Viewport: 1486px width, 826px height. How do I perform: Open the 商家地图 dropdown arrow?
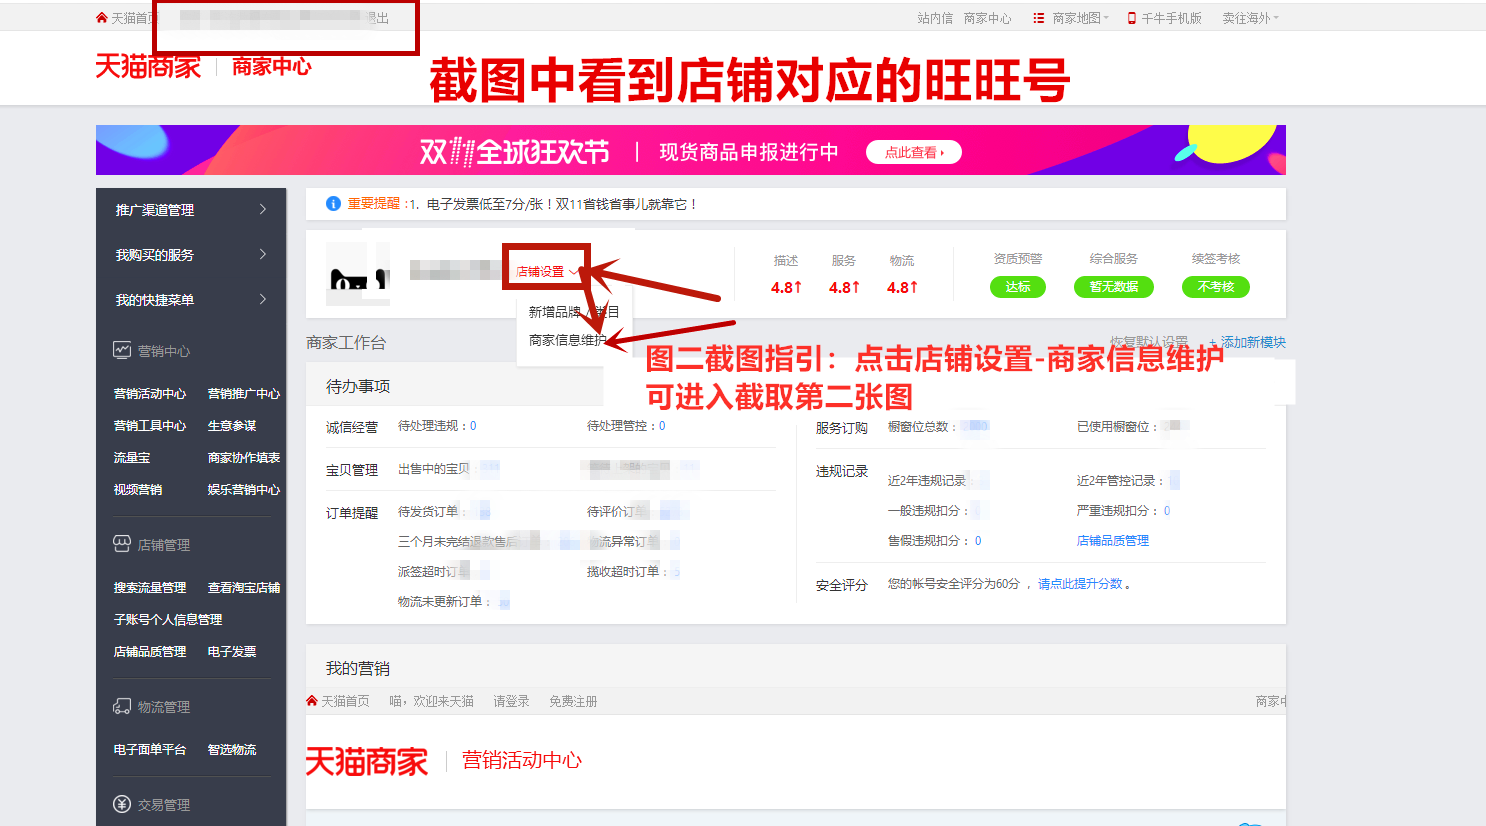[x=1106, y=18]
